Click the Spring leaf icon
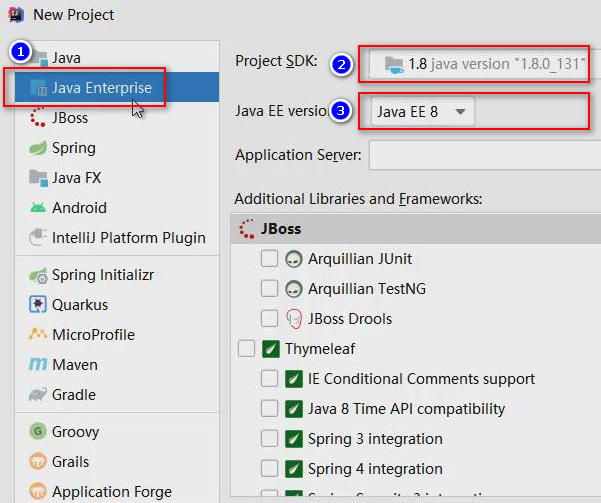The height and width of the screenshot is (503, 601). (x=38, y=148)
